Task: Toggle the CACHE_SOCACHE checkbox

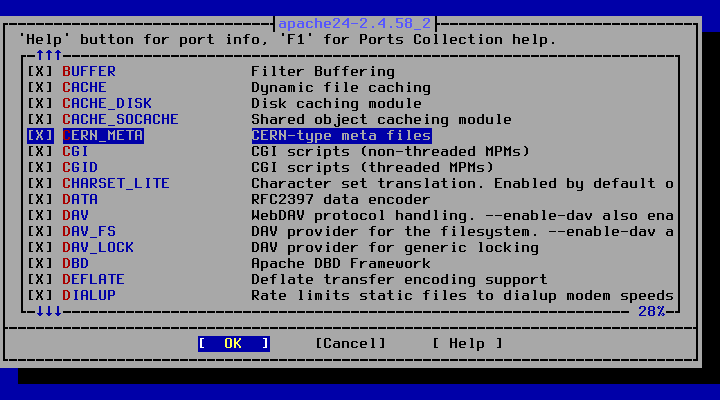Action: click(40, 120)
